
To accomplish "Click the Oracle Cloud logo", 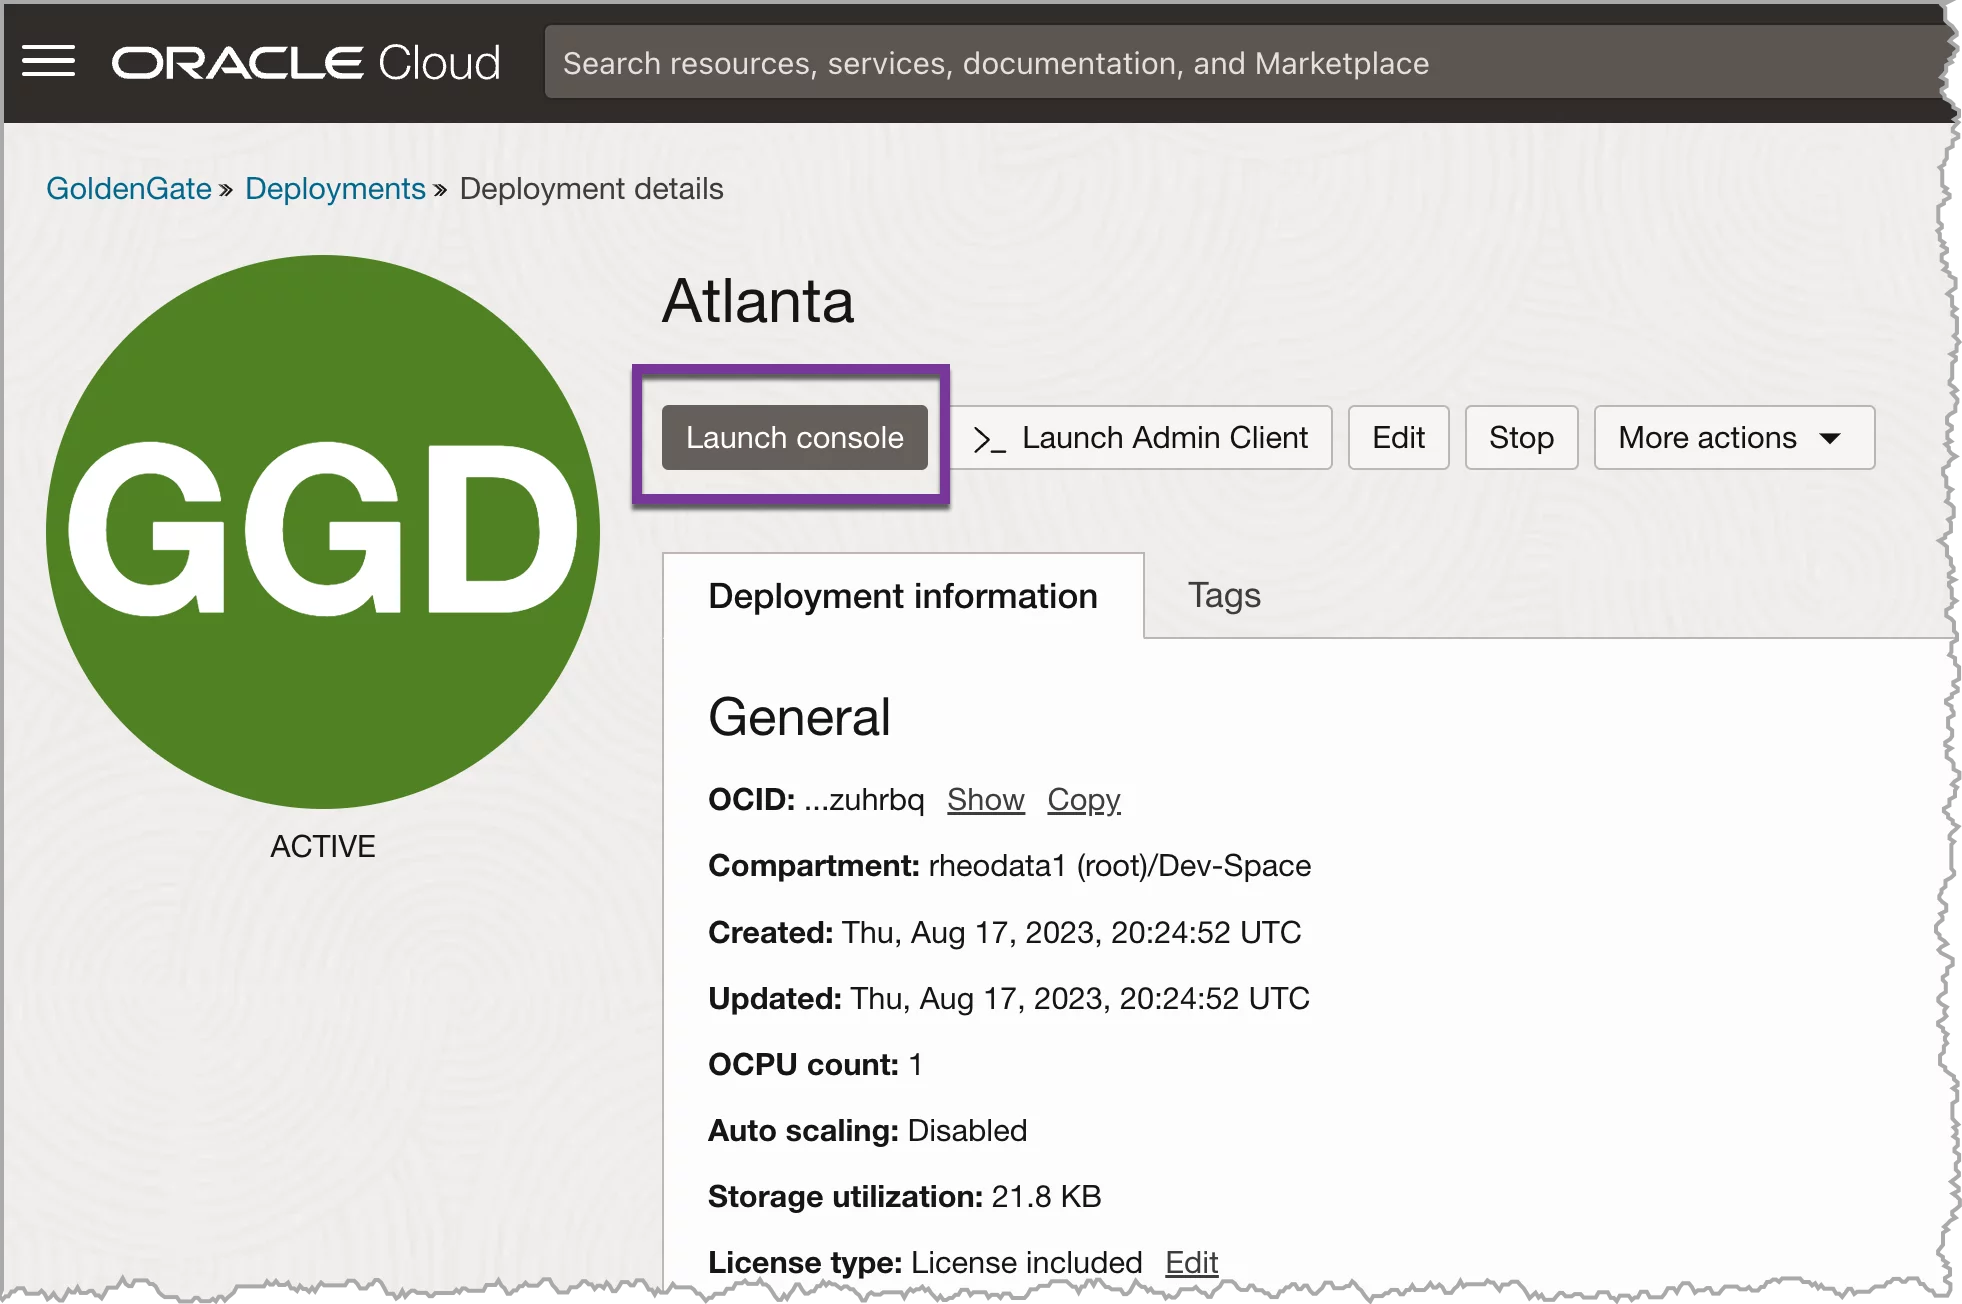I will (306, 63).
